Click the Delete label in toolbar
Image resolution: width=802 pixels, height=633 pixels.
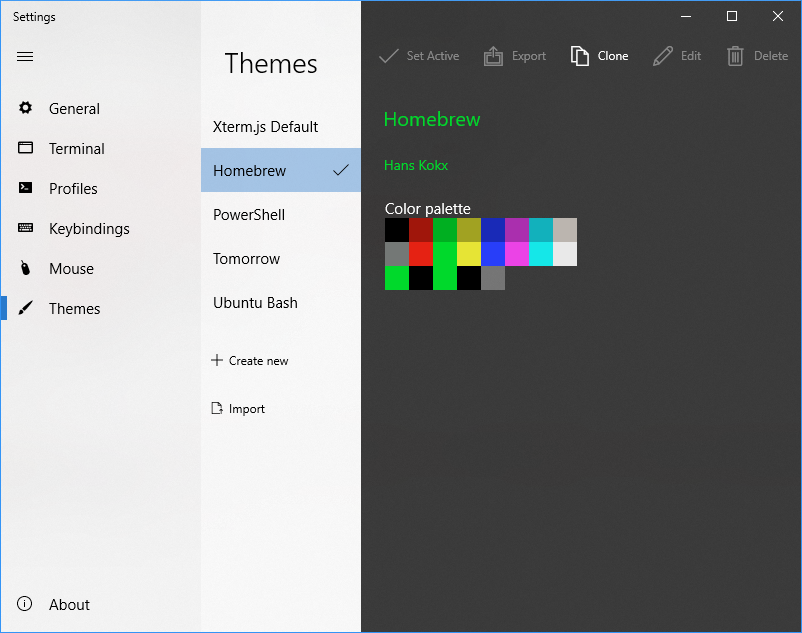(x=771, y=56)
